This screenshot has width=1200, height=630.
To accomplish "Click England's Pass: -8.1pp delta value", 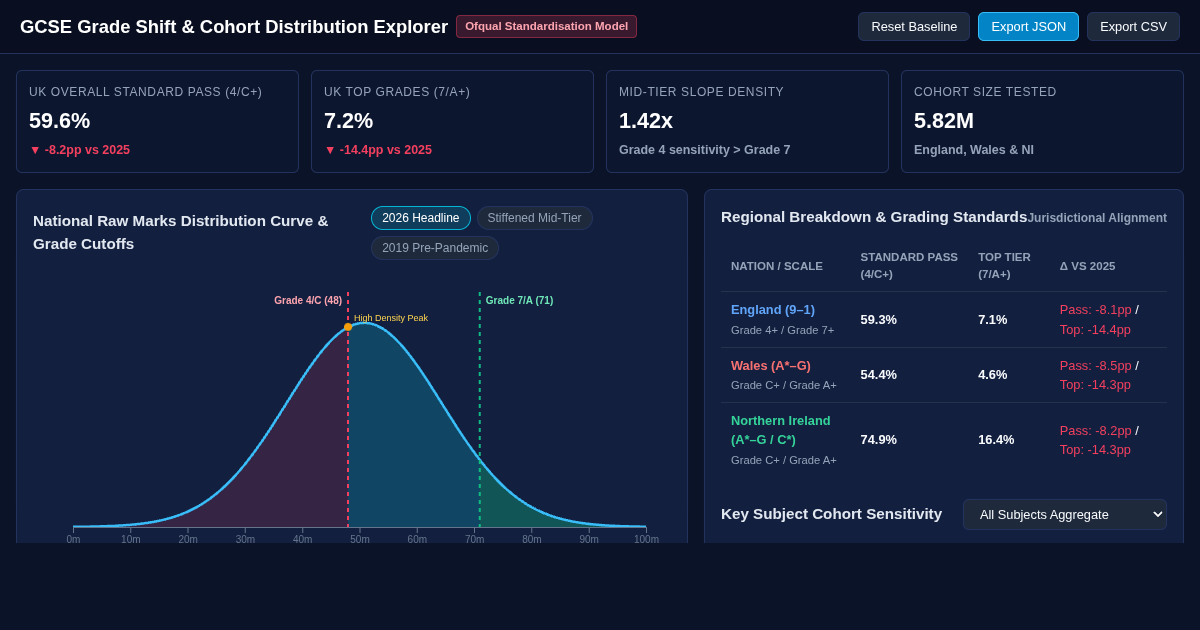I will pyautogui.click(x=1096, y=310).
